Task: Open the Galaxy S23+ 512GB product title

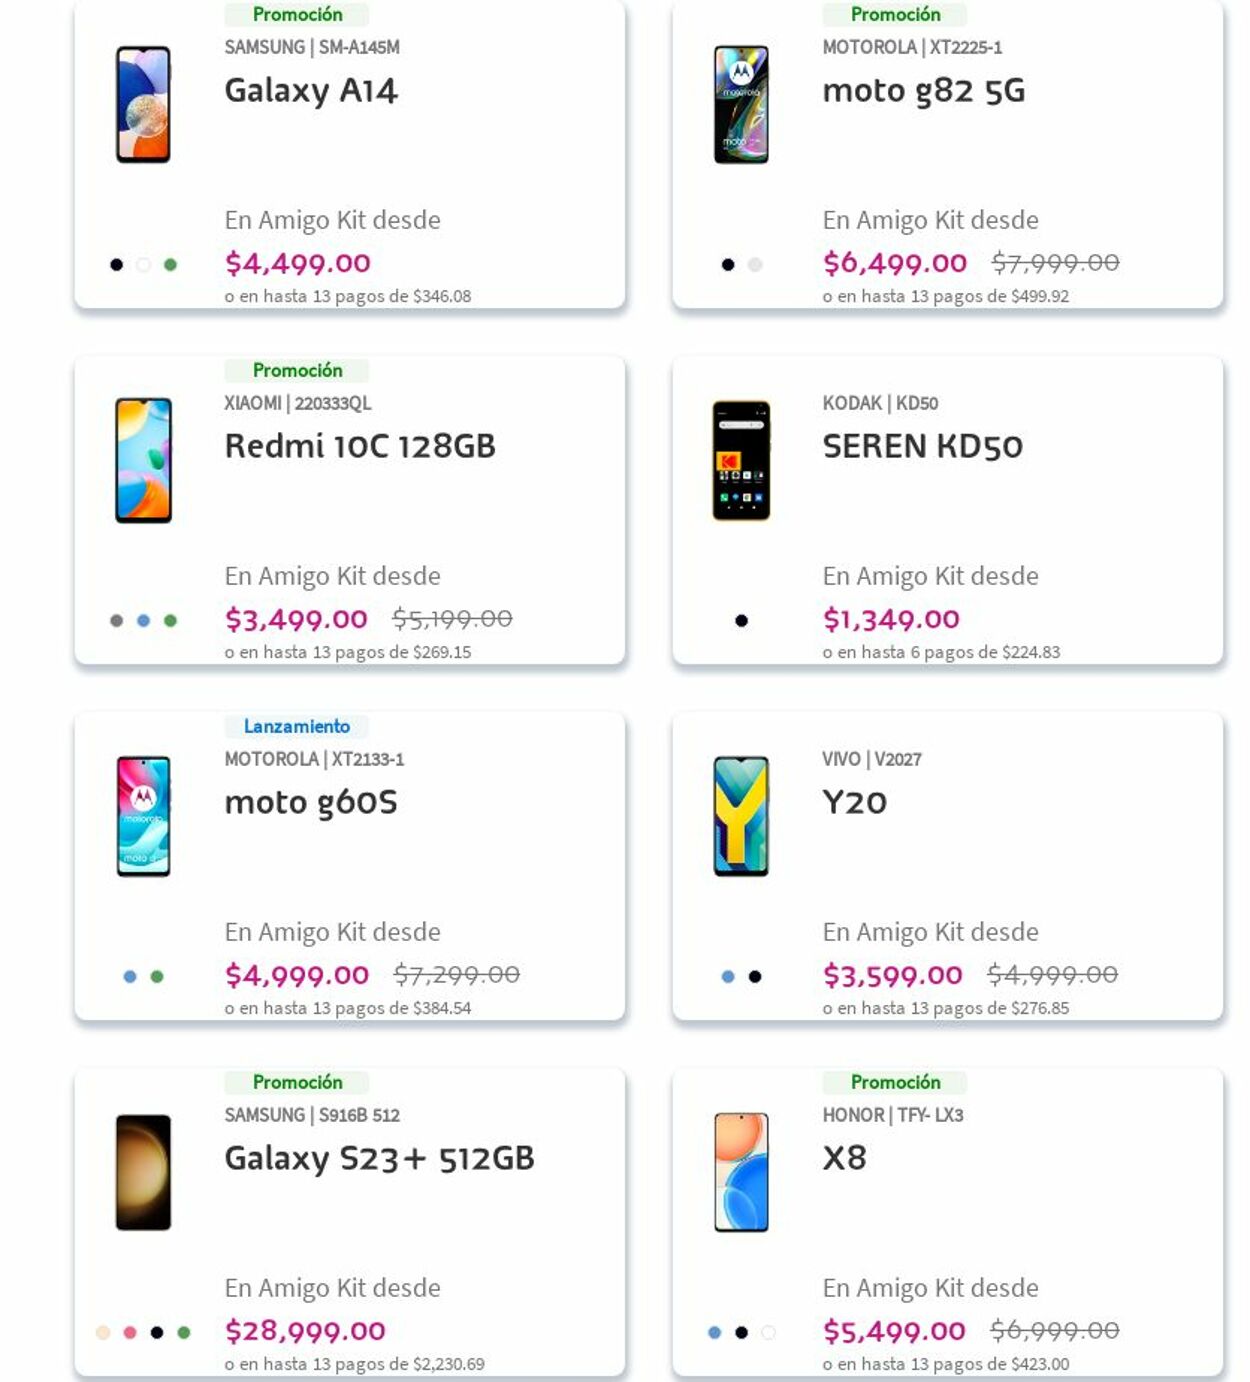Action: click(379, 1158)
